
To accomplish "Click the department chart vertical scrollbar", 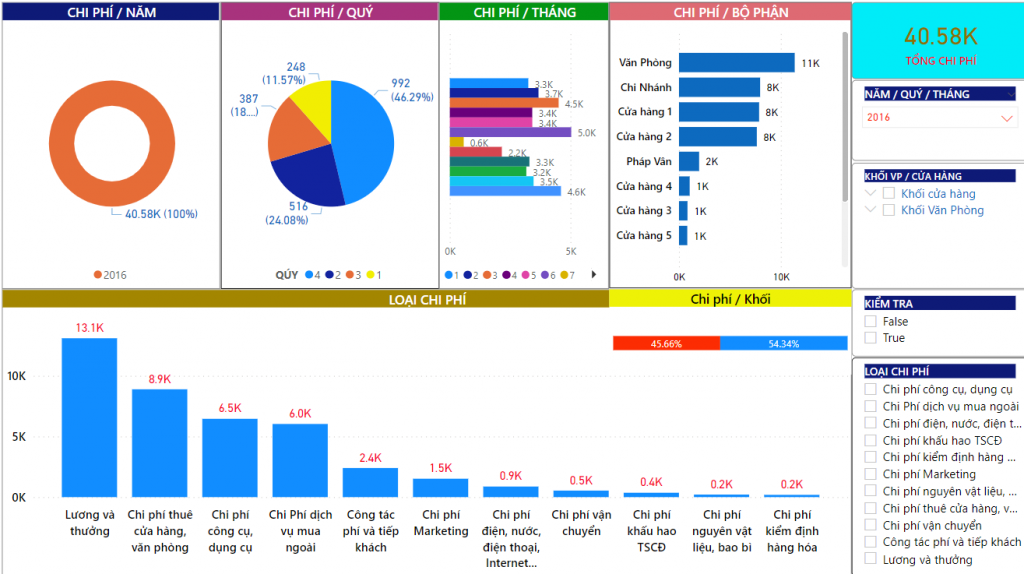I will 845,116.
